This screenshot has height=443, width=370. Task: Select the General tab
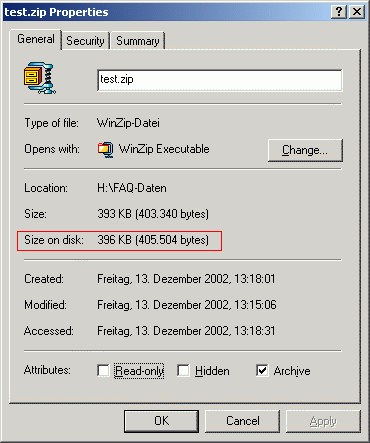click(x=36, y=39)
